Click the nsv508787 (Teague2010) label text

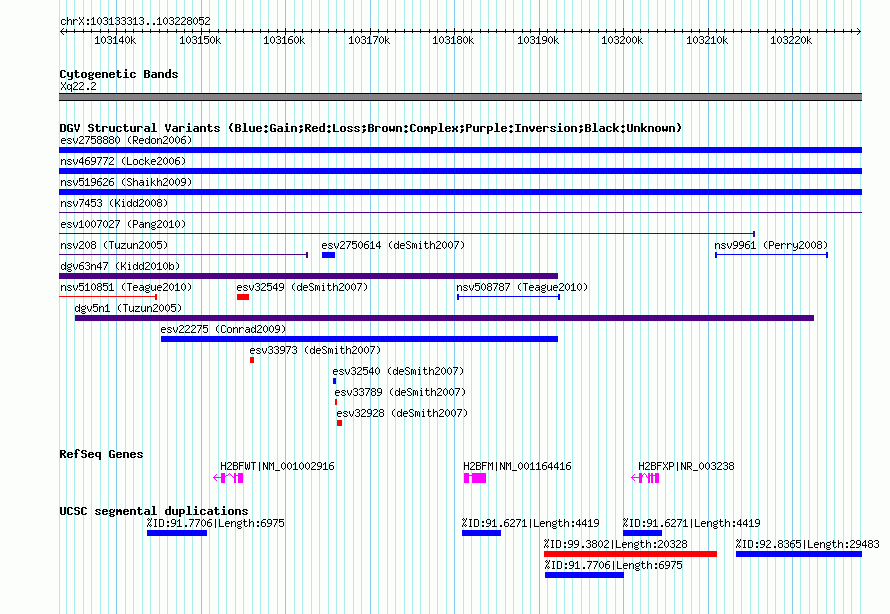point(522,287)
